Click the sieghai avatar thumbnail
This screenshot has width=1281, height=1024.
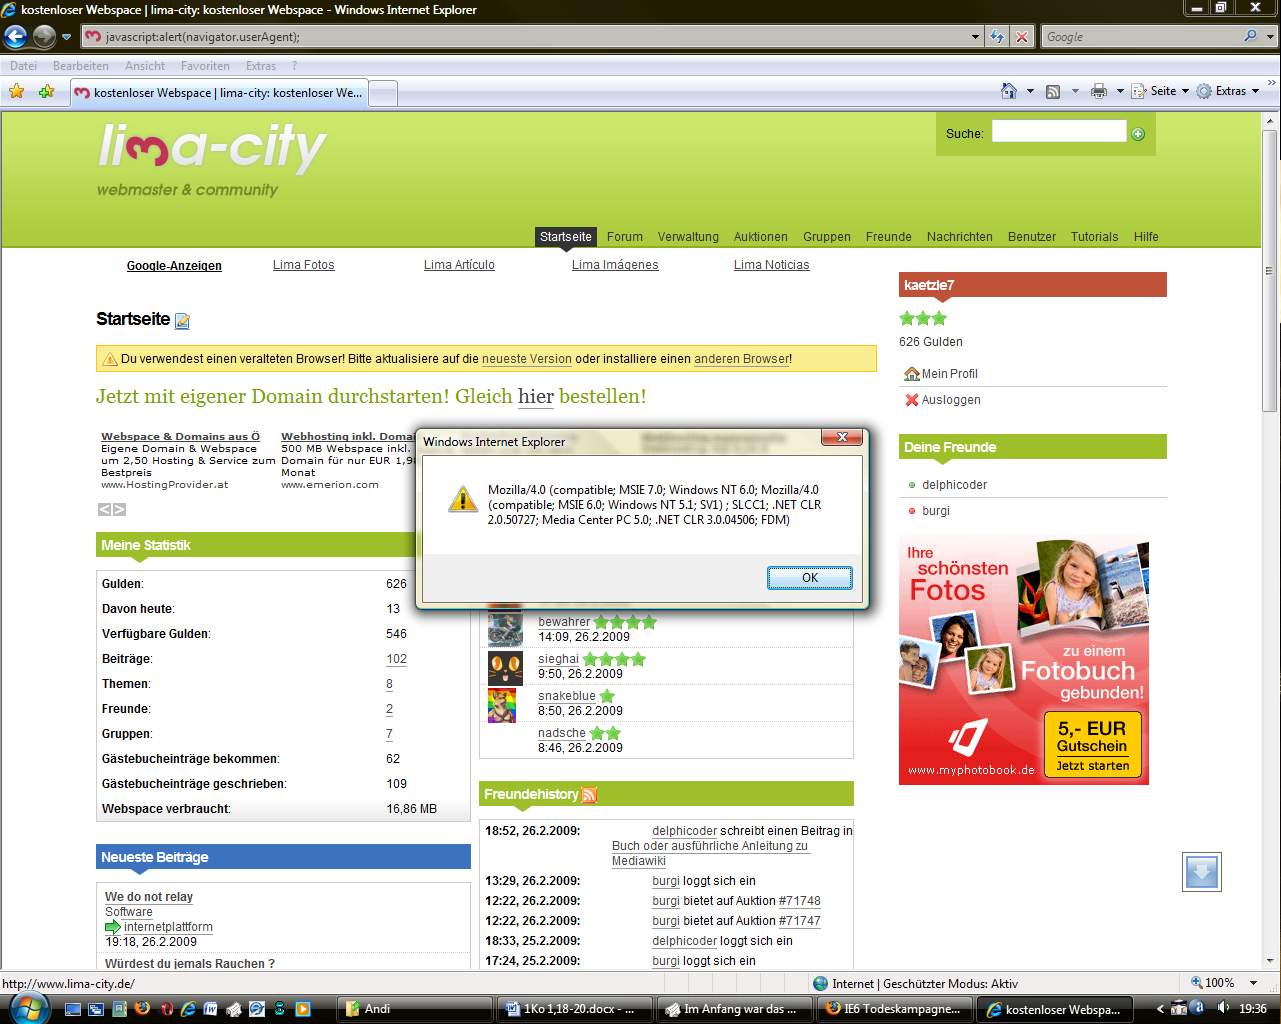pos(505,668)
